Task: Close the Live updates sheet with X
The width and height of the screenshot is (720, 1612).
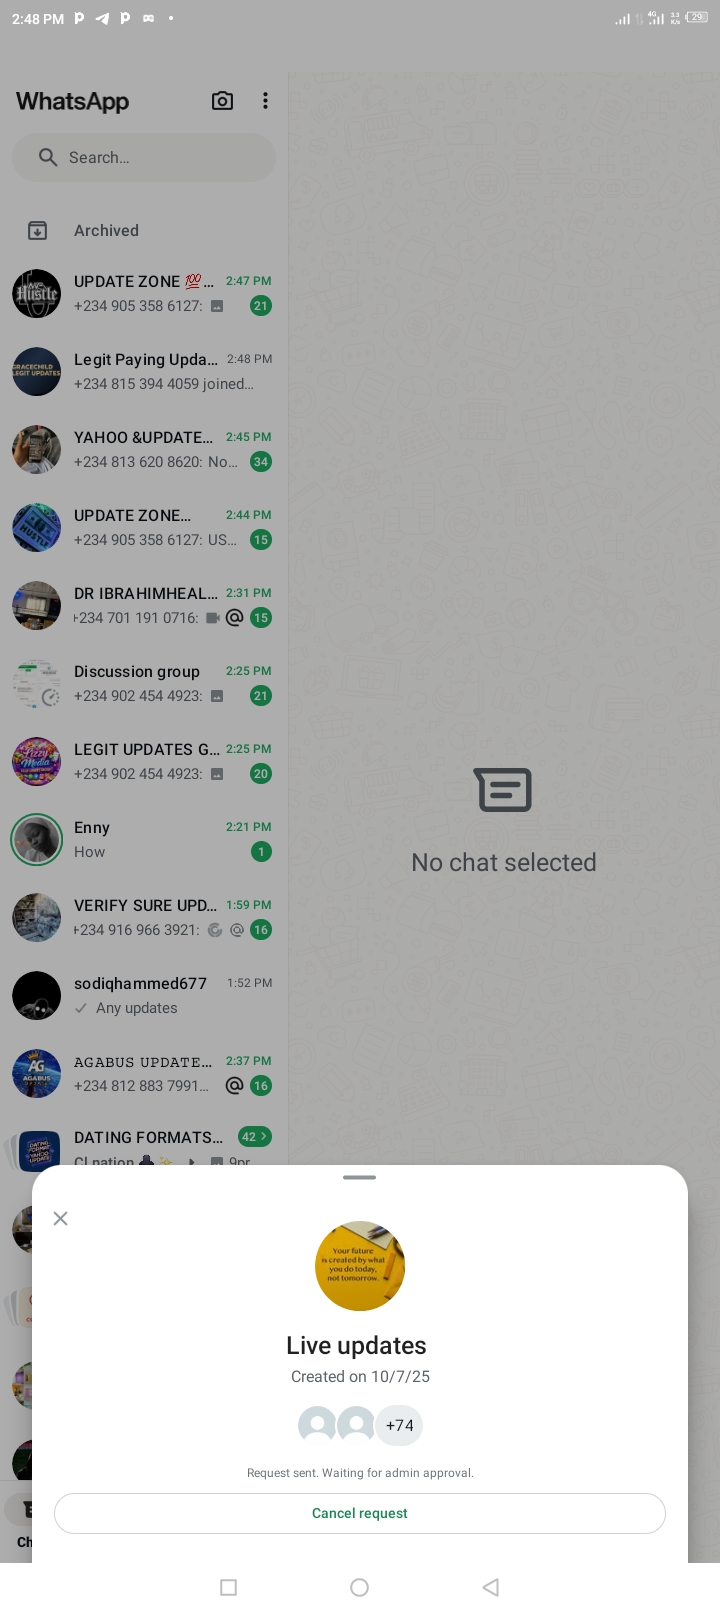Action: click(x=60, y=1218)
